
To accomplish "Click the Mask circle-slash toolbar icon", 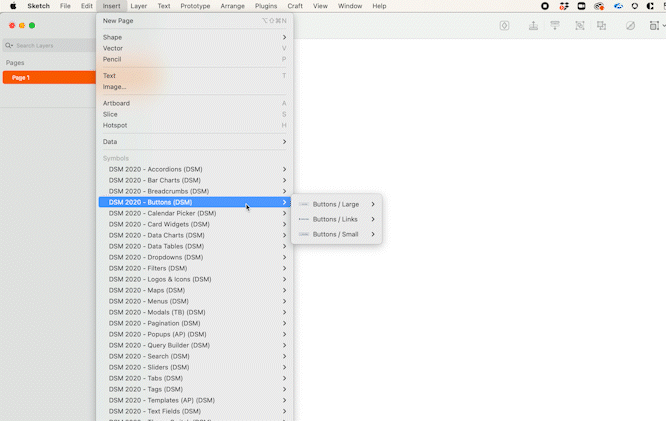I will pyautogui.click(x=630, y=25).
